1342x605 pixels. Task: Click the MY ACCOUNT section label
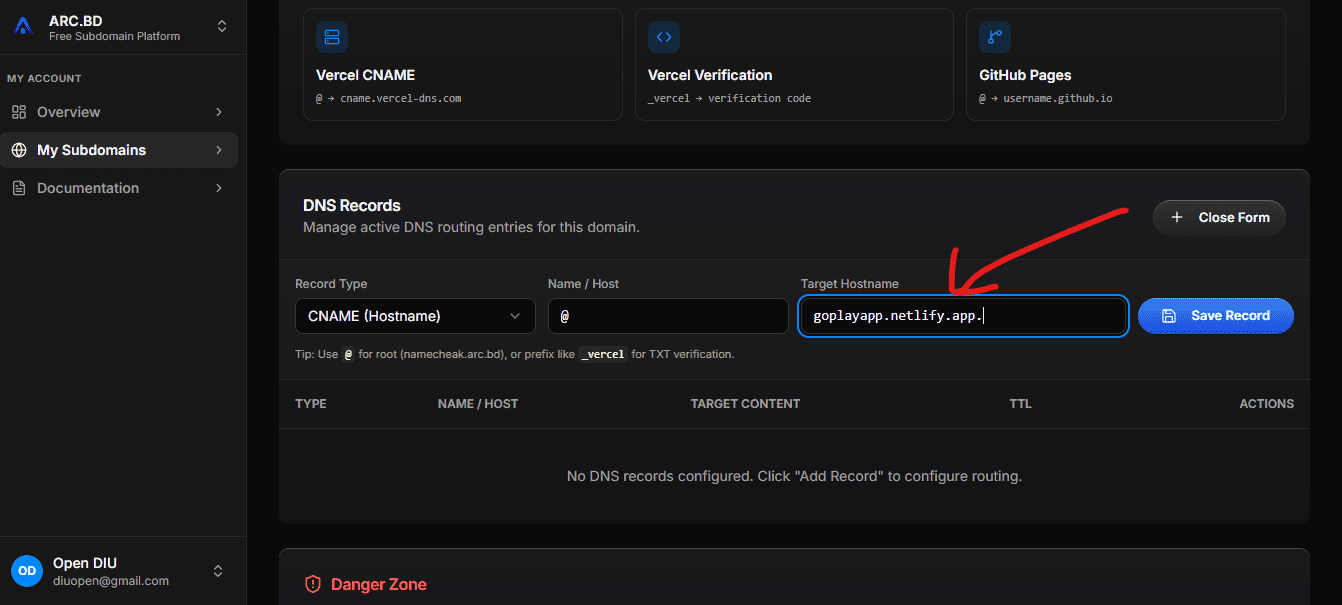(44, 78)
